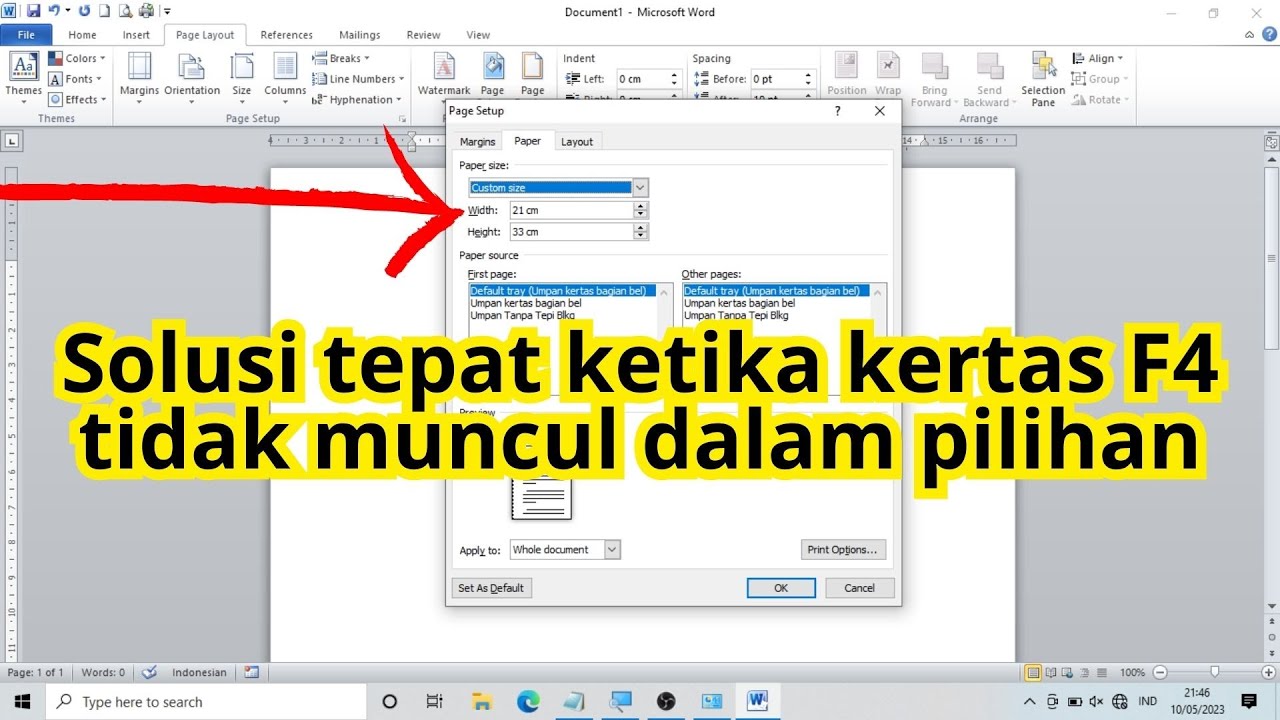Click the Windows Start button
The width and height of the screenshot is (1280, 720).
point(22,701)
